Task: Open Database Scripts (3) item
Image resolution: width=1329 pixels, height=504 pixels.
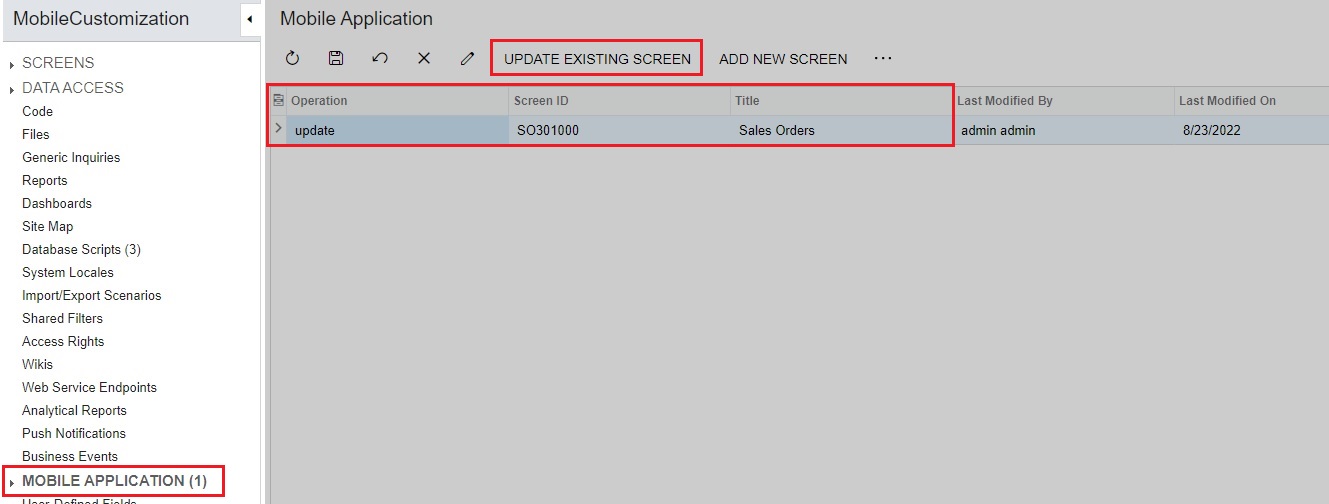Action: [81, 249]
